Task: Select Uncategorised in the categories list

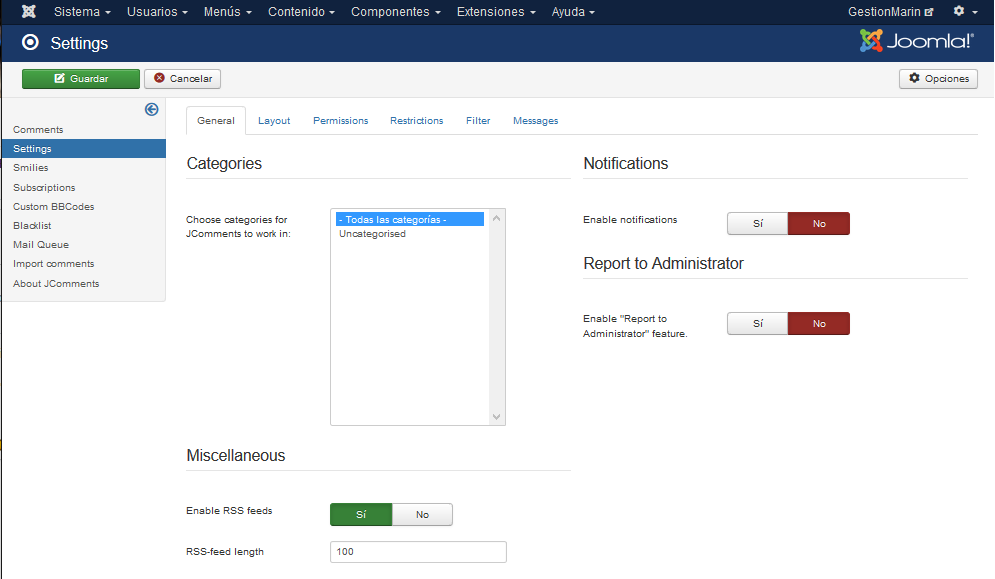Action: [x=372, y=234]
